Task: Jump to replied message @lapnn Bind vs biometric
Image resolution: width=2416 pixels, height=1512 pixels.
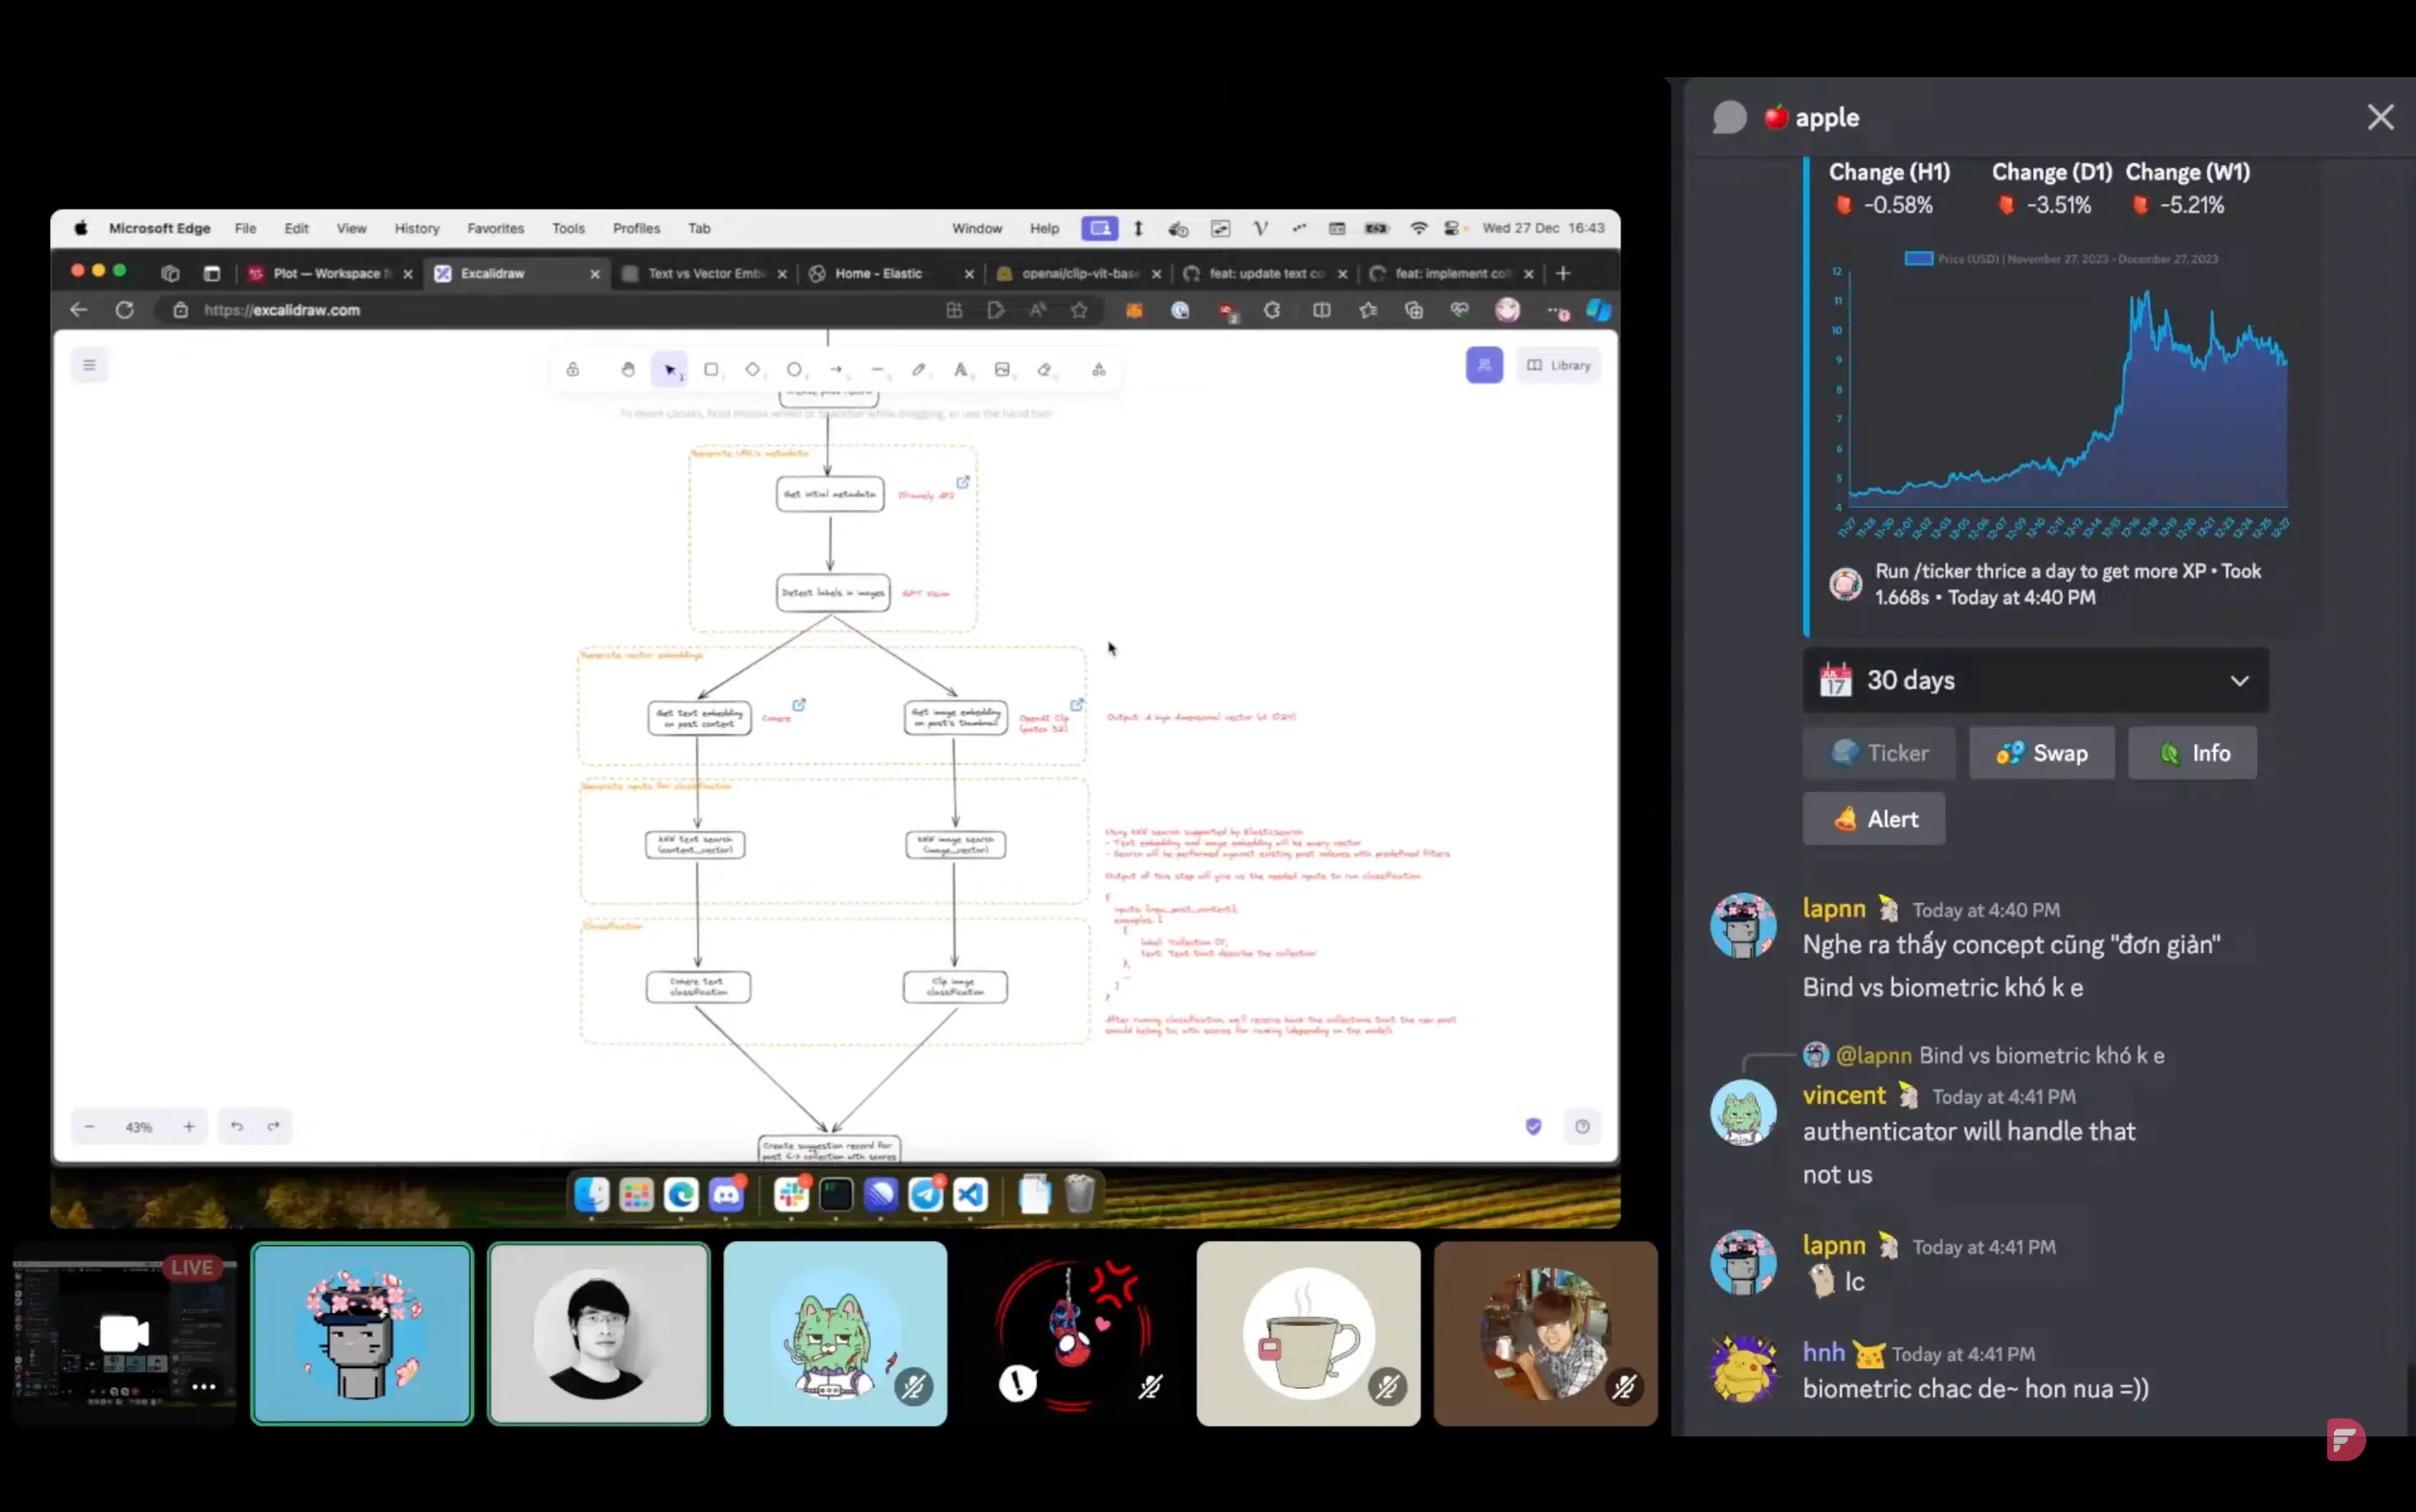Action: click(2000, 1055)
